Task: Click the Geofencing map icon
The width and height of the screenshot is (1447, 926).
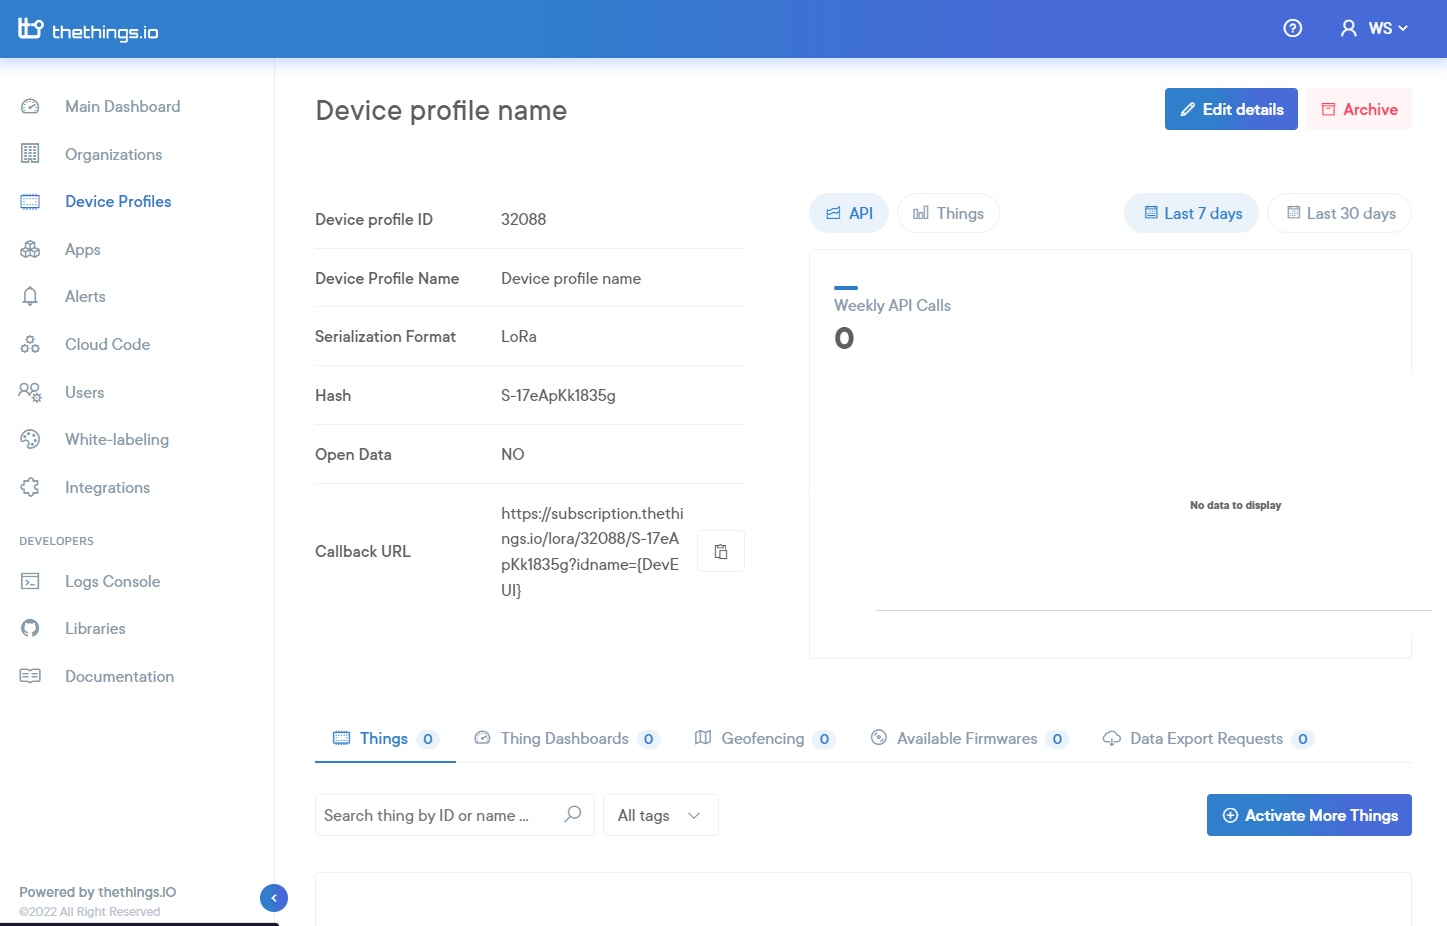Action: (703, 738)
